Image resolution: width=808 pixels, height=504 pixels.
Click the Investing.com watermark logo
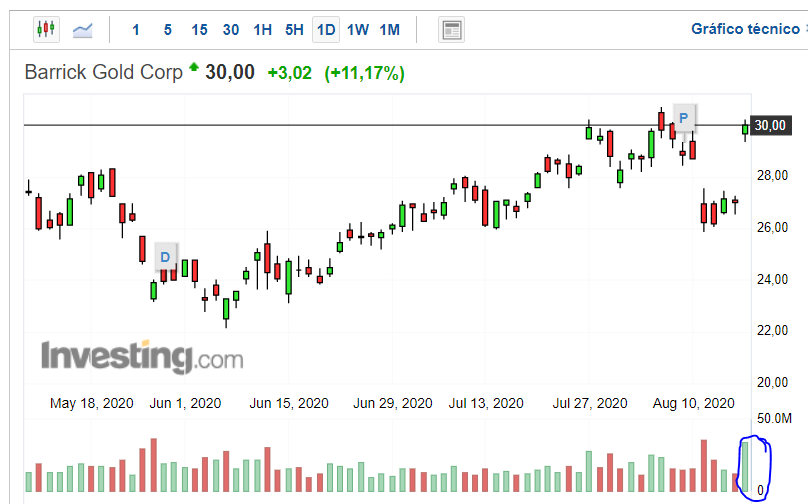pos(141,356)
